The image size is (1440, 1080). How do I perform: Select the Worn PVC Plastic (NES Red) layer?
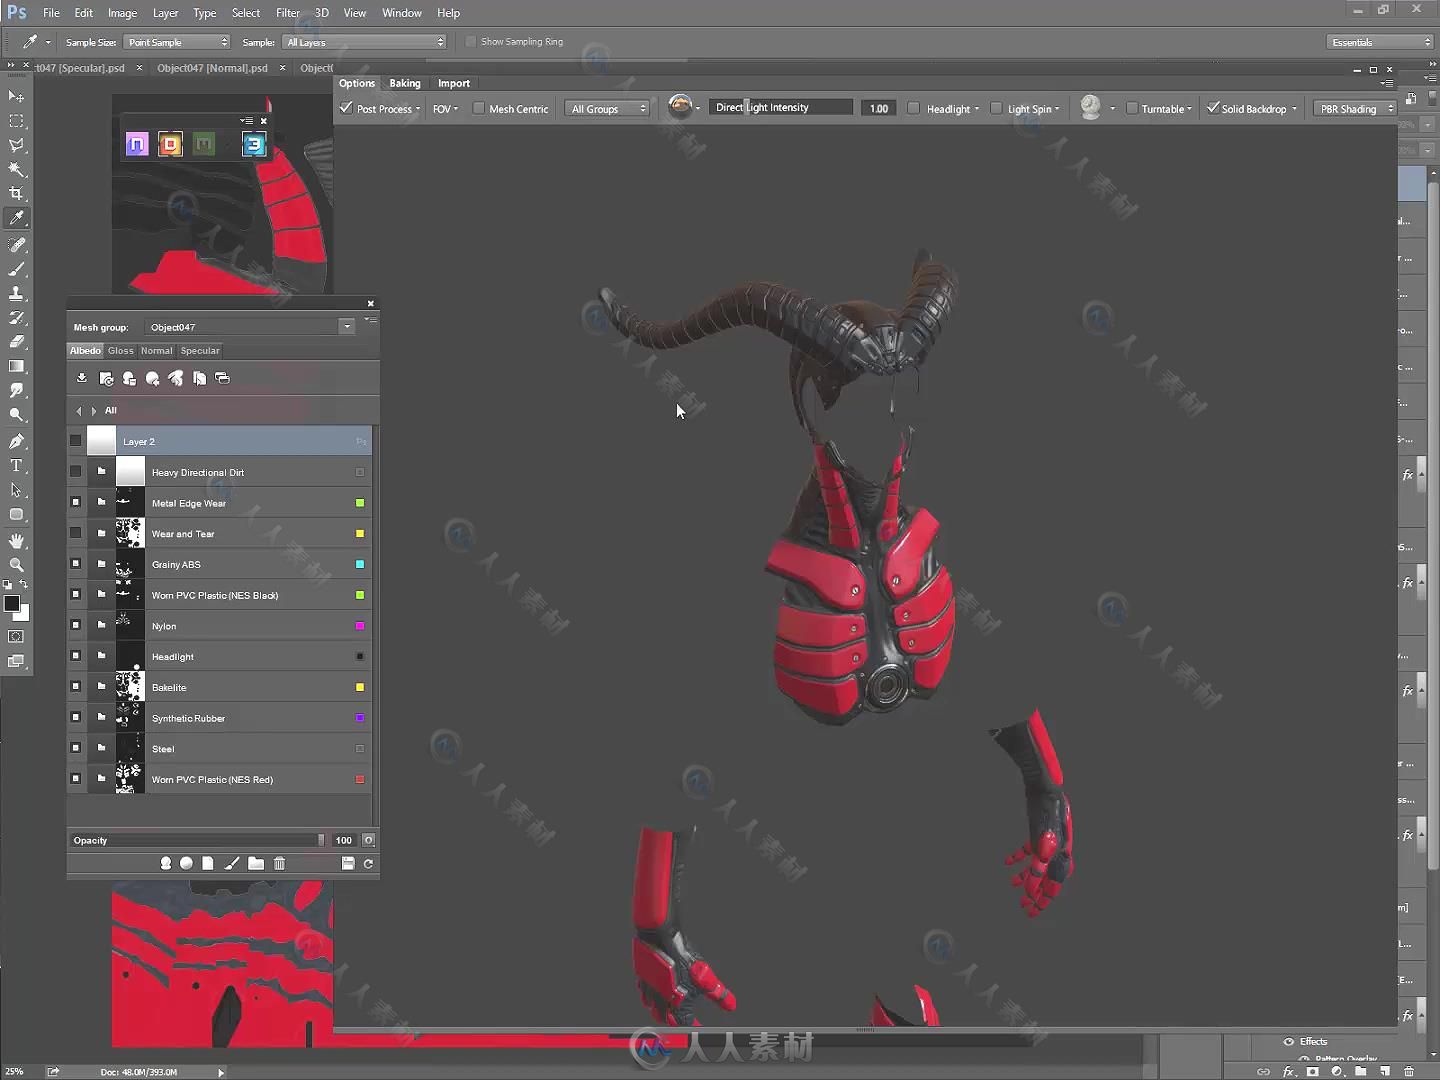pyautogui.click(x=219, y=779)
